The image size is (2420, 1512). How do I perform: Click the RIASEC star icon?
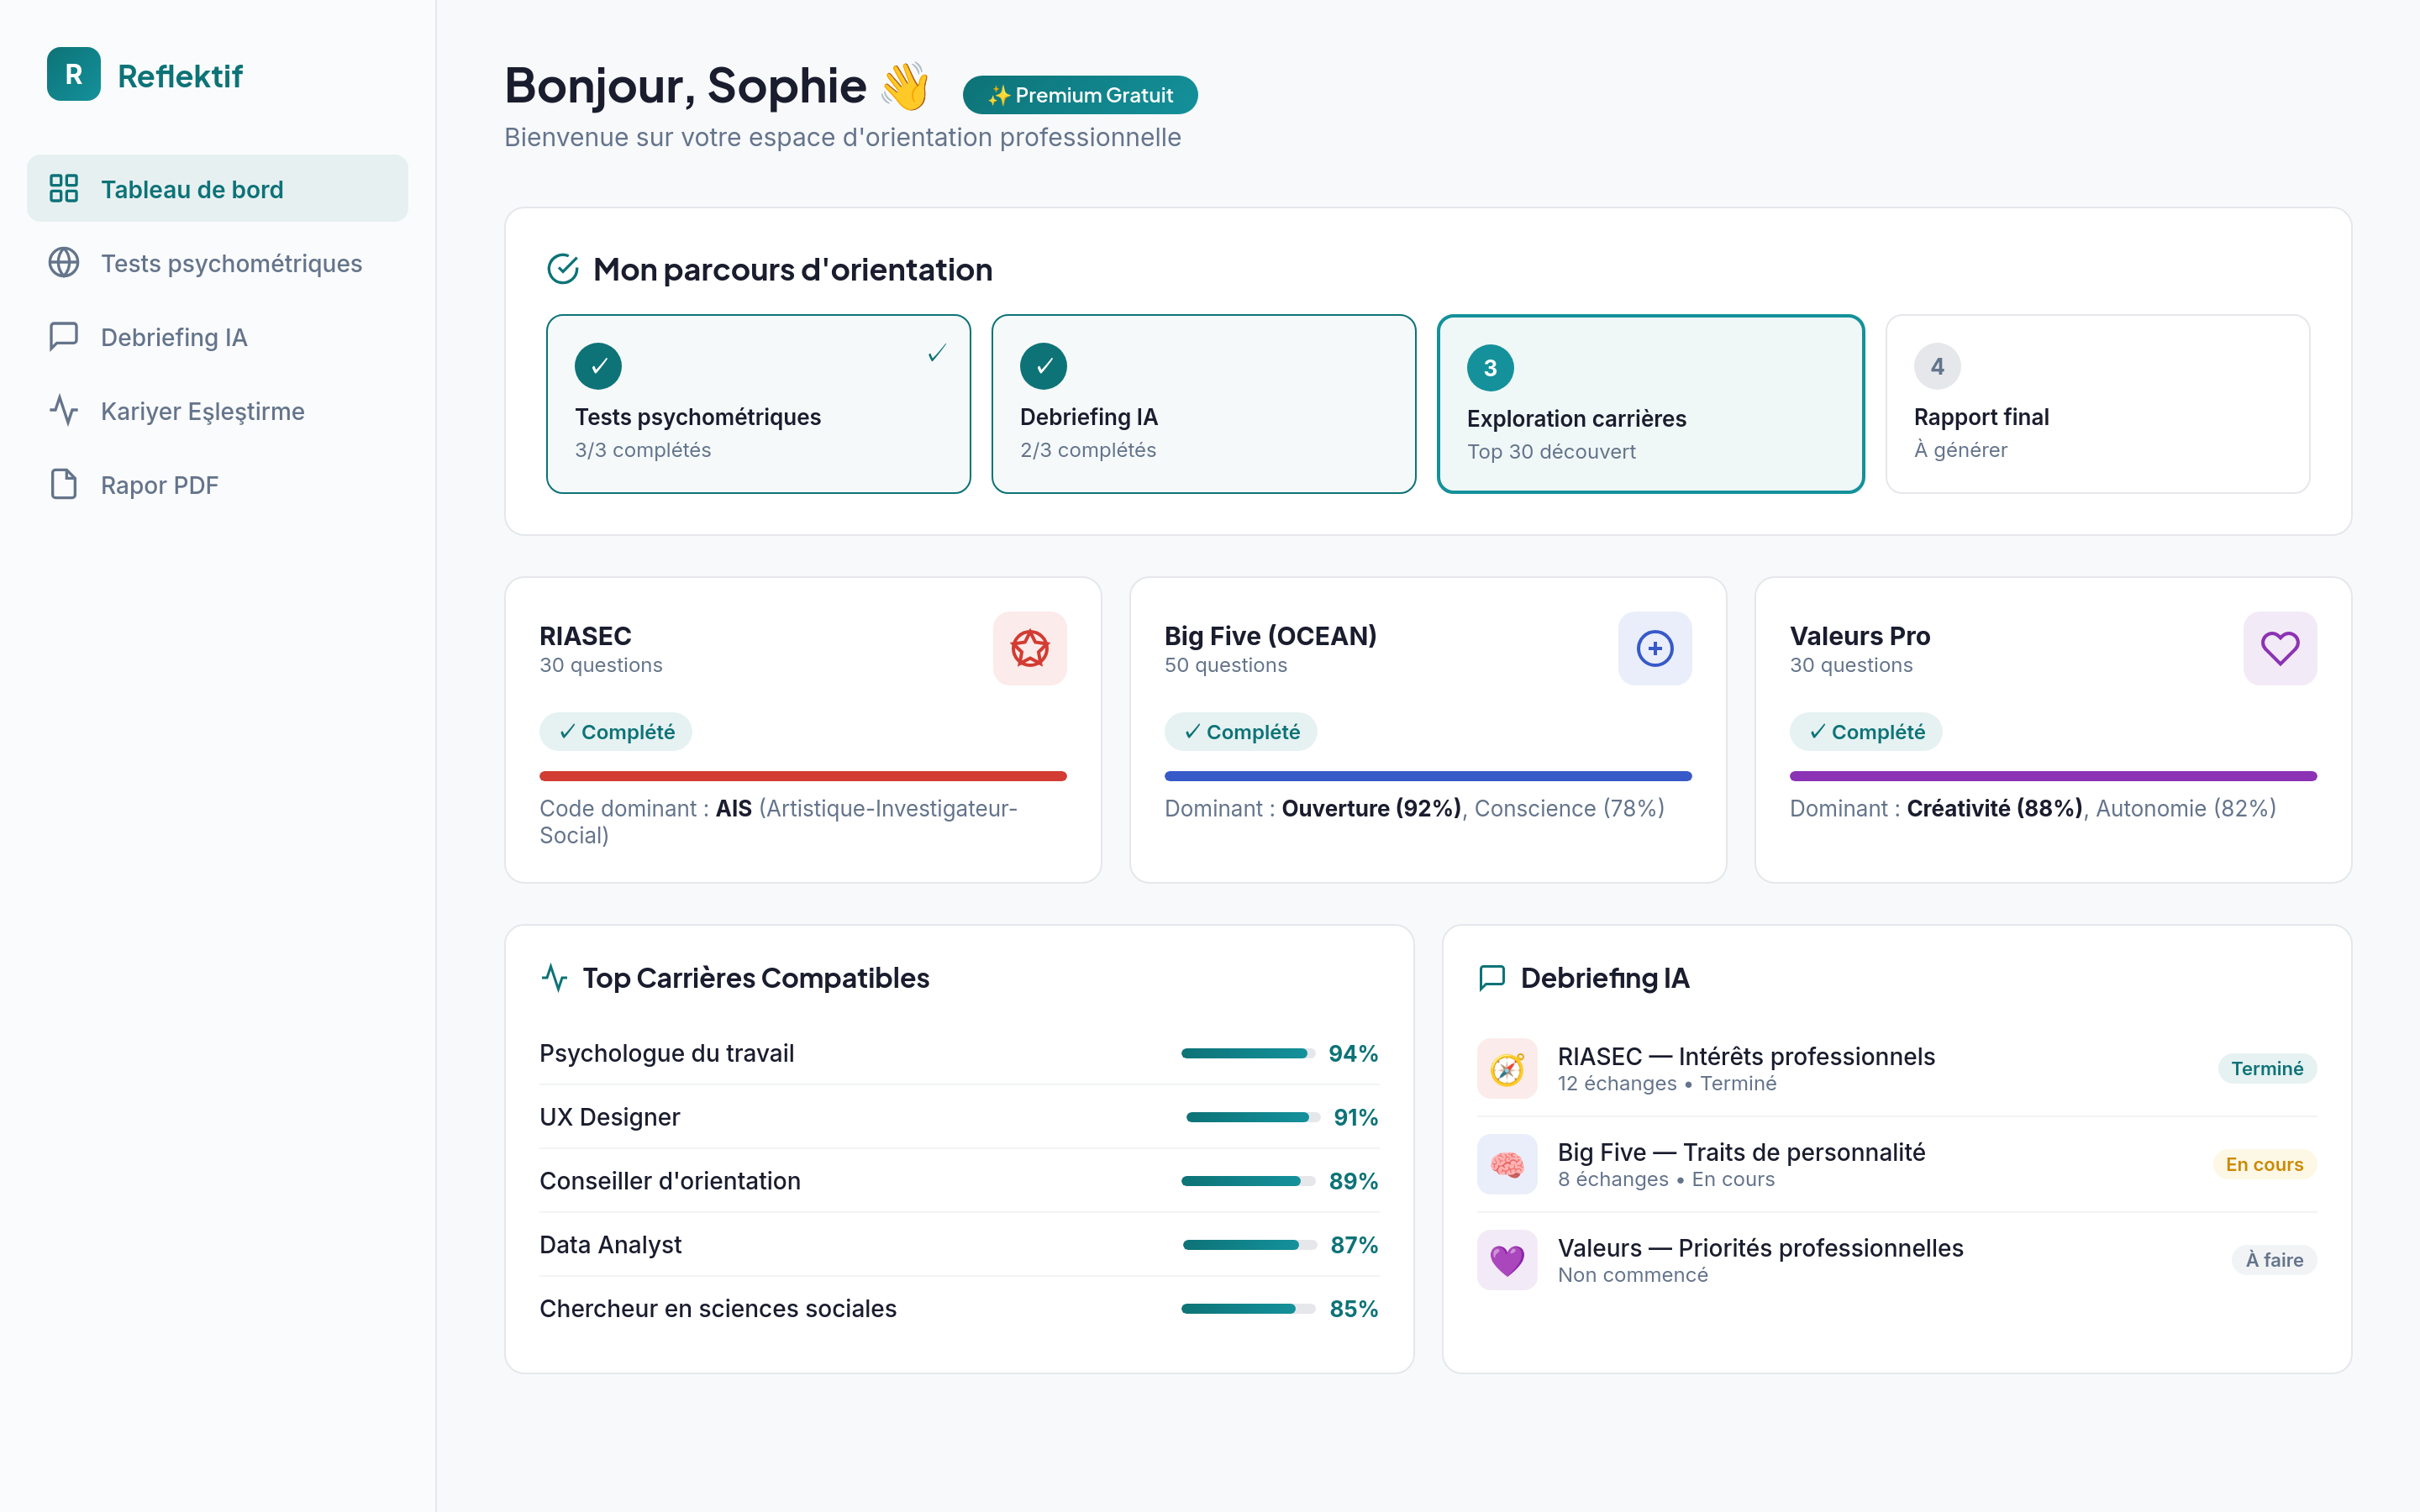click(x=1029, y=648)
